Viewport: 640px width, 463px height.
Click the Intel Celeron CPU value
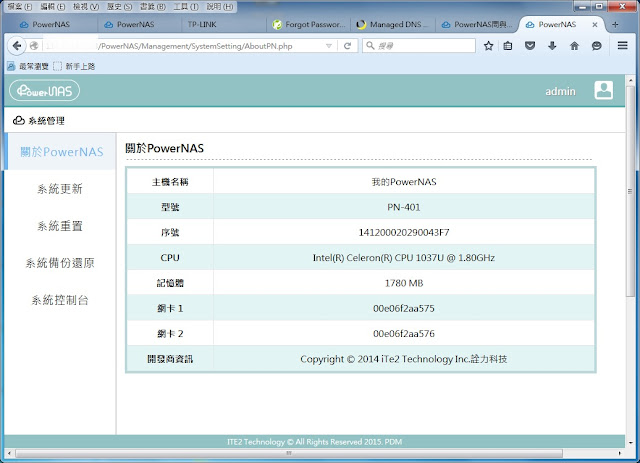(404, 258)
